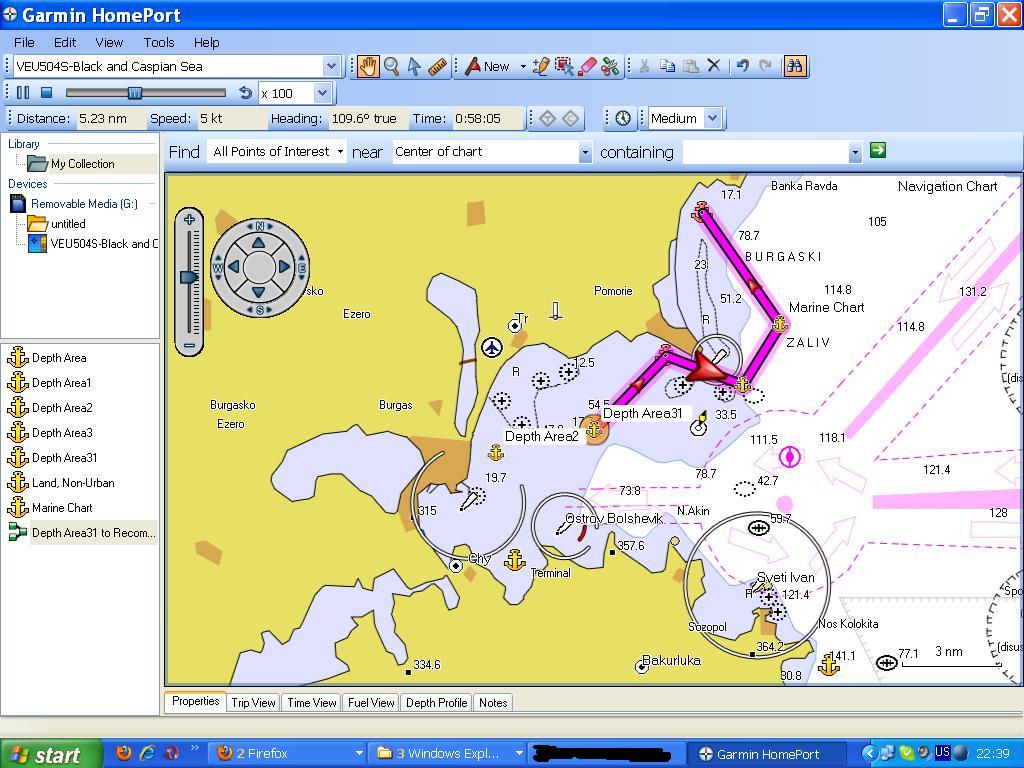Viewport: 1024px width, 768px height.
Task: Click the Undo arrow icon
Action: pos(742,67)
